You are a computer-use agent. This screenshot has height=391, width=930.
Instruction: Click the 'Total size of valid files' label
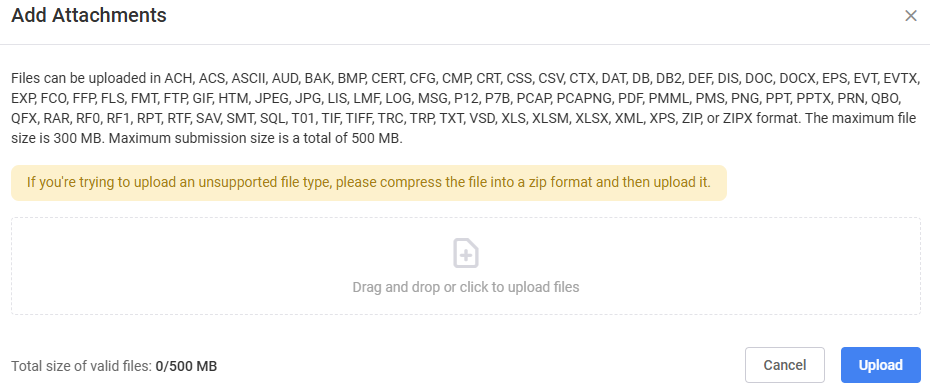82,366
